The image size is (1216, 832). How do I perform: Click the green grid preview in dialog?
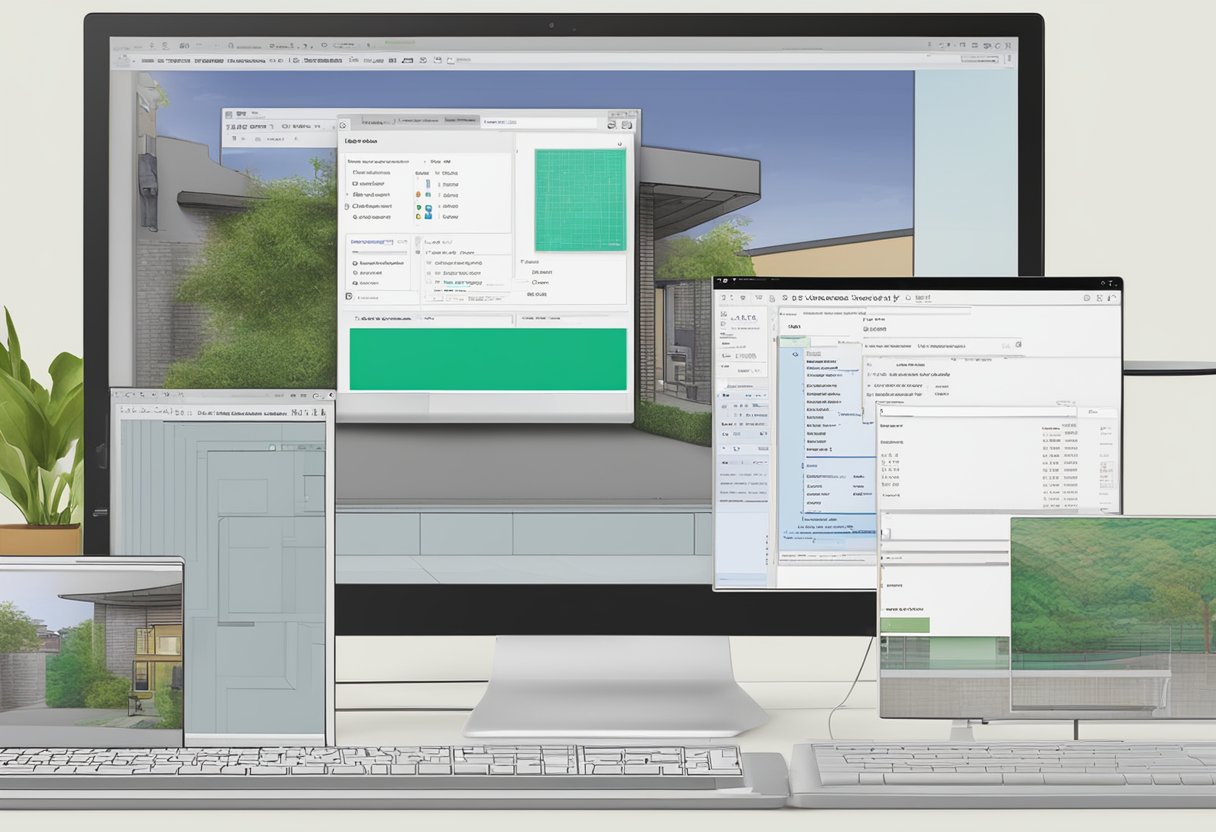pyautogui.click(x=579, y=200)
